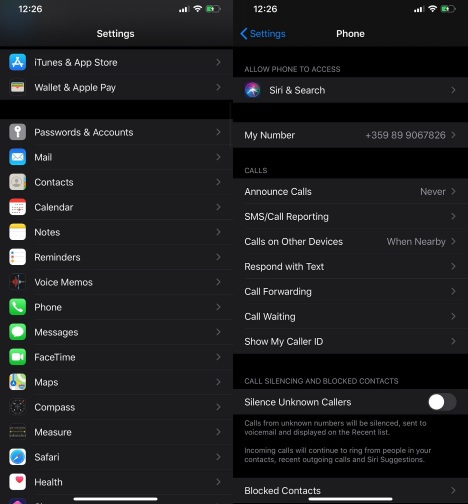Open Blocked Contacts list
The image size is (468, 504).
[x=350, y=490]
